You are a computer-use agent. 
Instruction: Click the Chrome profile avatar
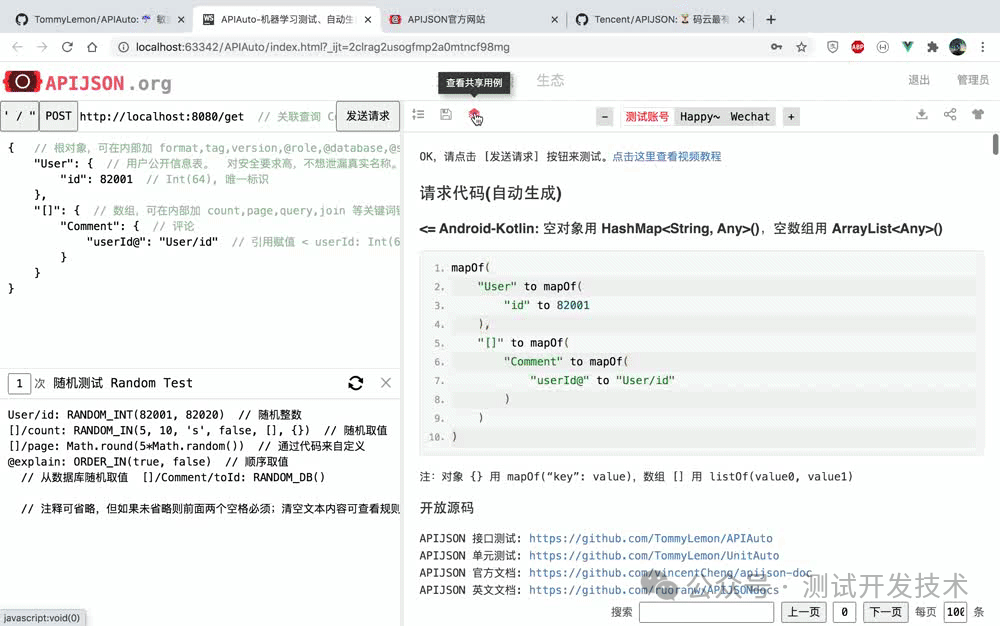click(957, 47)
